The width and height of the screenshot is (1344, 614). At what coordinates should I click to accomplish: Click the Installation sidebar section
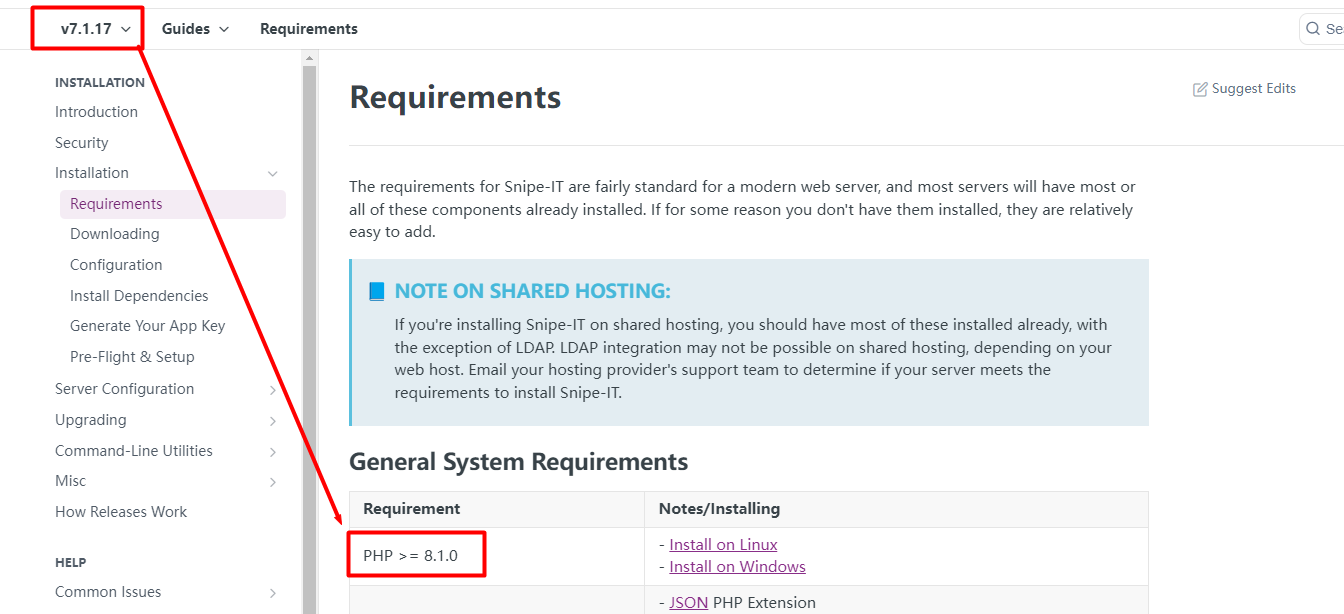click(92, 173)
